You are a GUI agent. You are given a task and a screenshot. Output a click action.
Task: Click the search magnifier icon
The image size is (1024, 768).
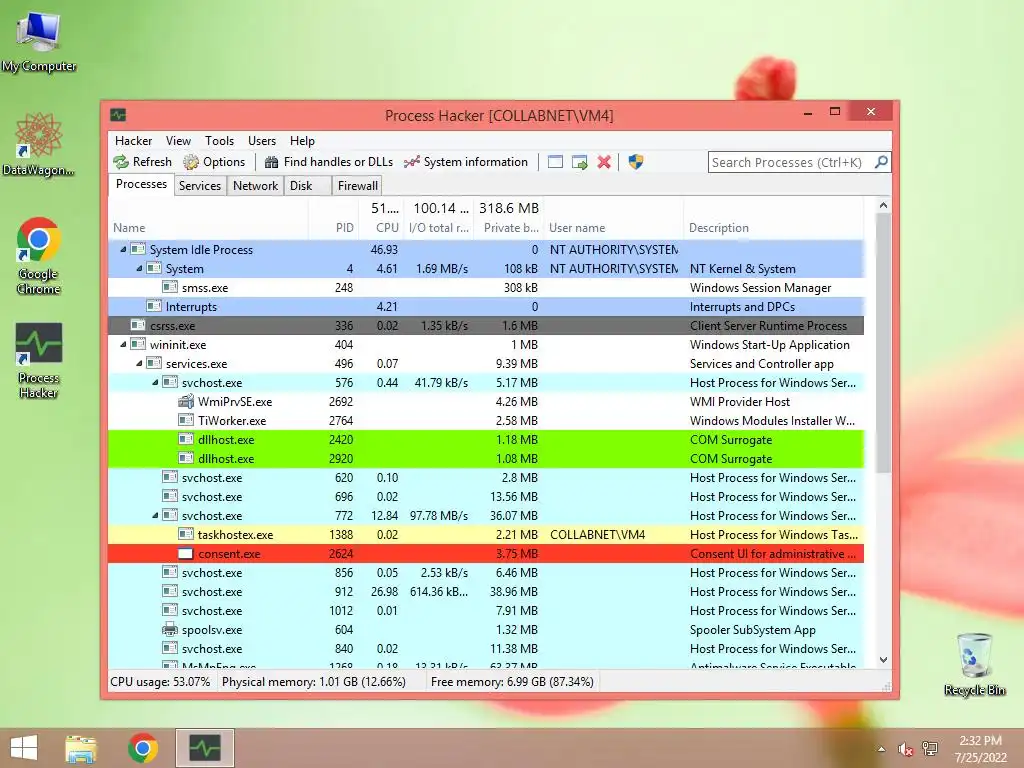881,161
